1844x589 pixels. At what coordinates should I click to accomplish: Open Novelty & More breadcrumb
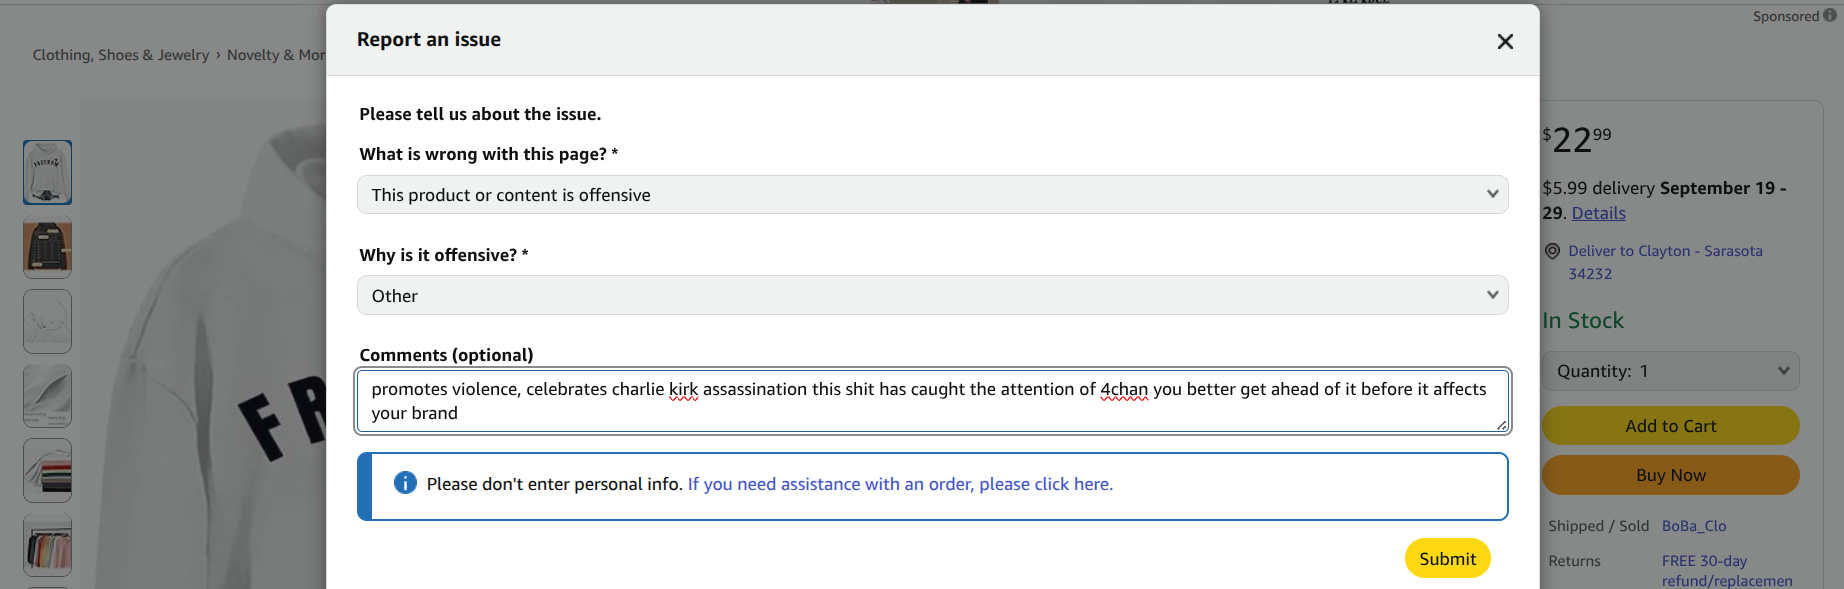(276, 55)
